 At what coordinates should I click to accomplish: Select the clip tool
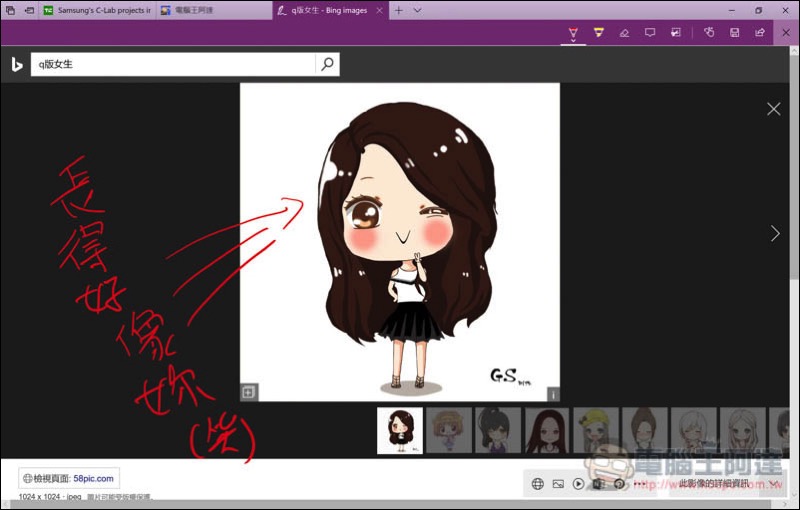676,33
